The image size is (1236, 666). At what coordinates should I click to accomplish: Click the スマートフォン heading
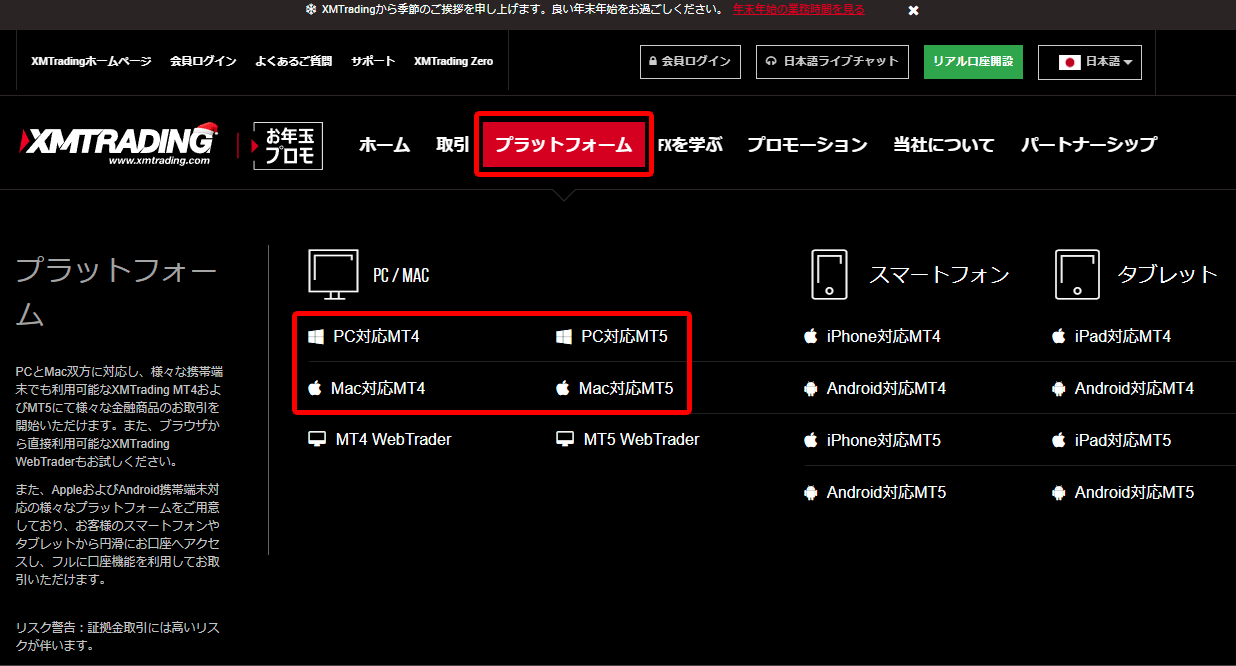pos(939,274)
